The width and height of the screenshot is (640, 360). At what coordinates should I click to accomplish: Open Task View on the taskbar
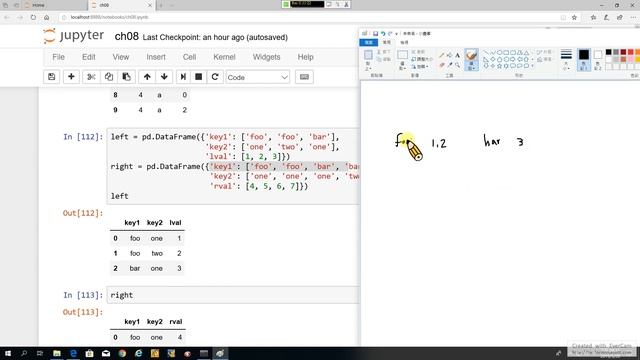pos(40,353)
